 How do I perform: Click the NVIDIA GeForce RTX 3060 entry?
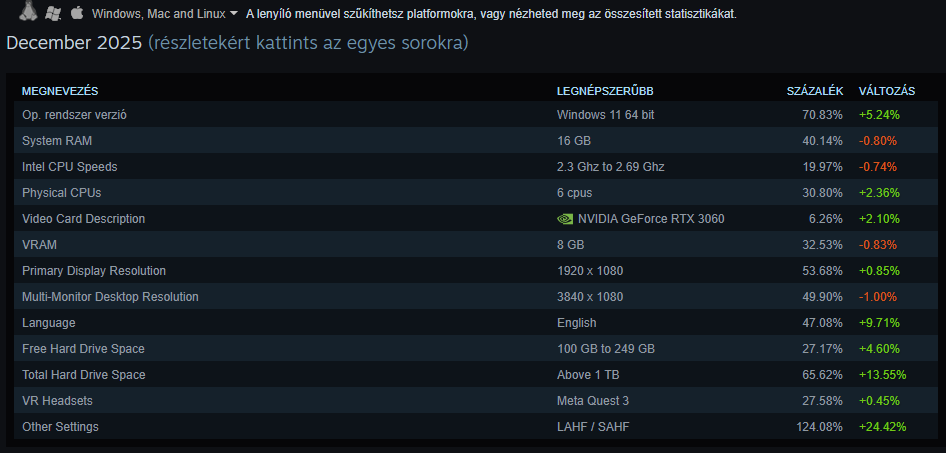[x=651, y=219]
